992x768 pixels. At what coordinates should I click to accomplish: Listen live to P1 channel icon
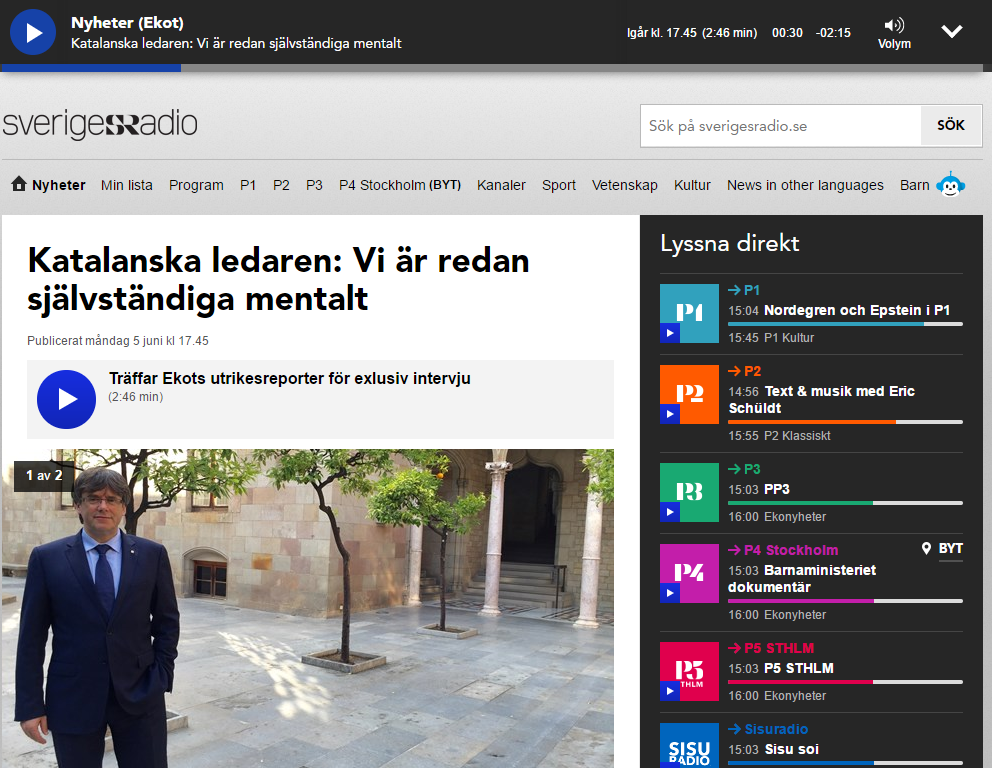tap(689, 313)
